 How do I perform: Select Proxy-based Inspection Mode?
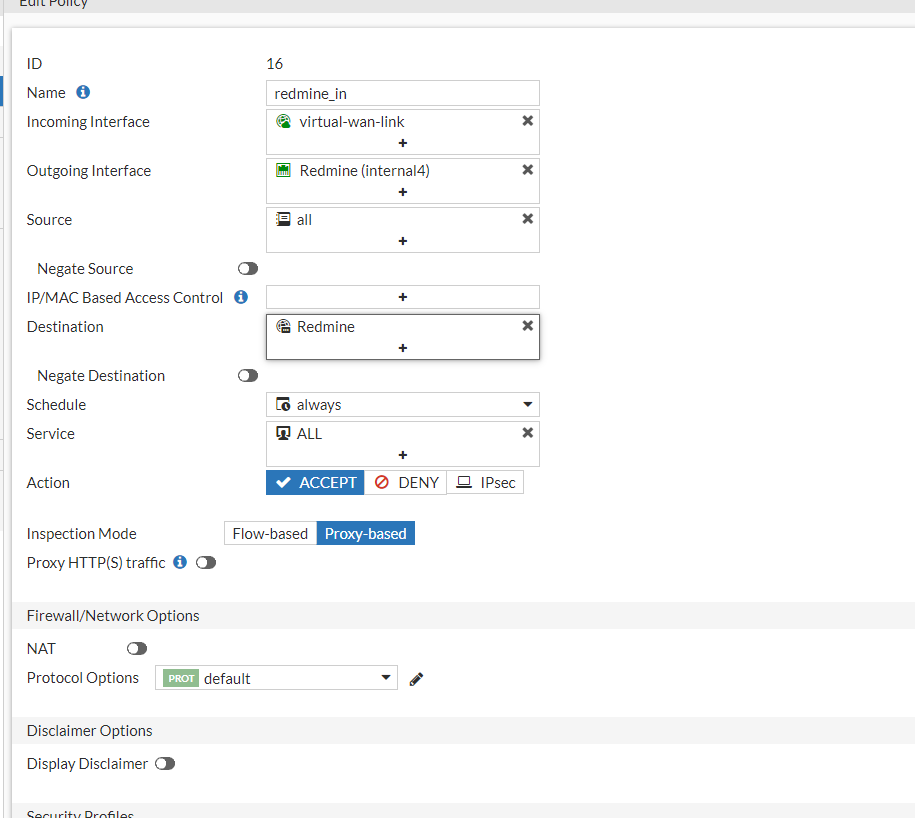click(x=366, y=533)
